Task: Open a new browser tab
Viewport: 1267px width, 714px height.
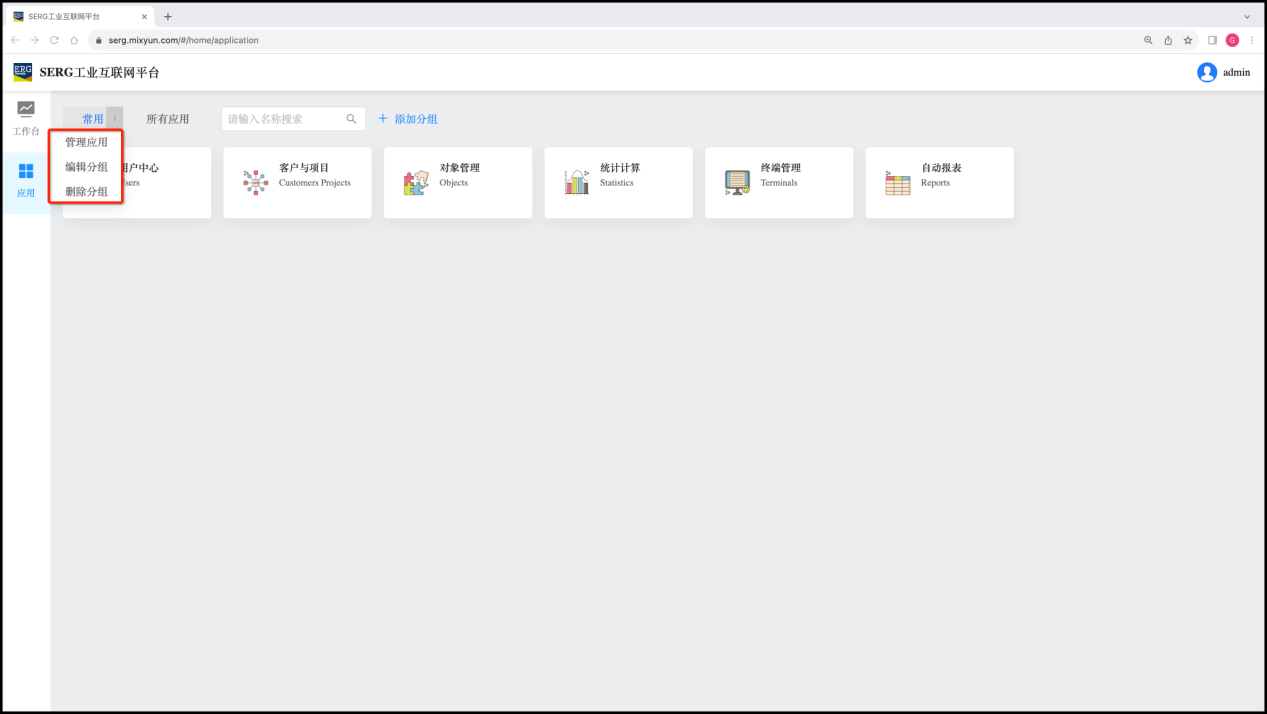Action: [168, 16]
